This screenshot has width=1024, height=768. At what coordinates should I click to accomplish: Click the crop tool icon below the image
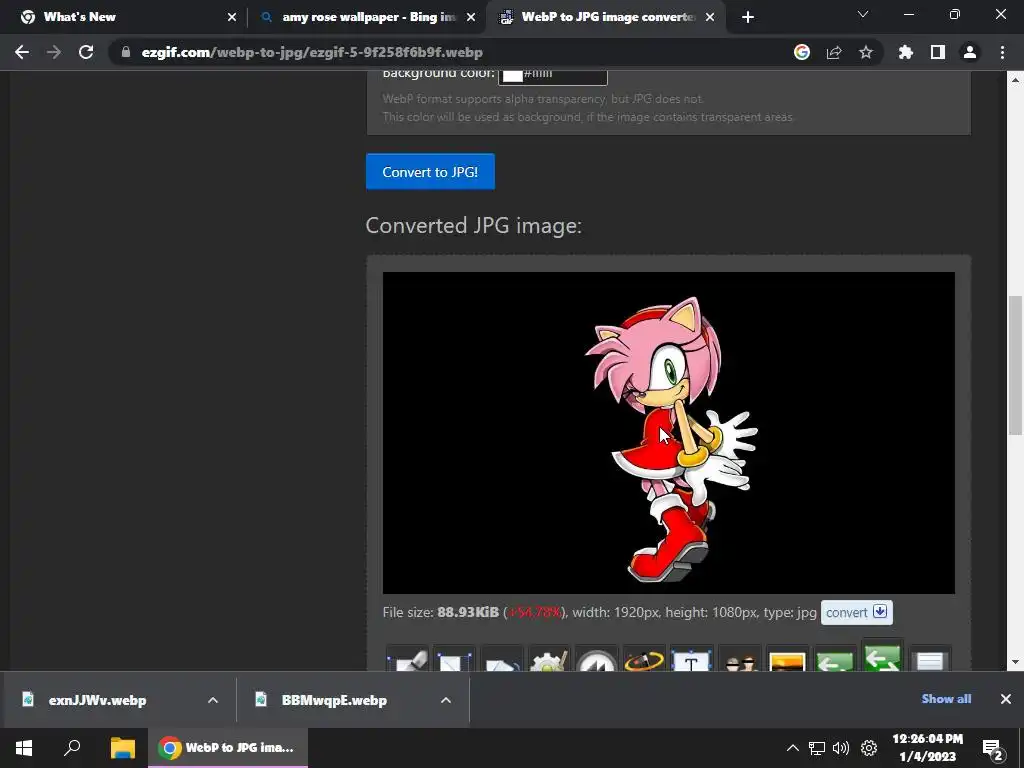[x=408, y=658]
